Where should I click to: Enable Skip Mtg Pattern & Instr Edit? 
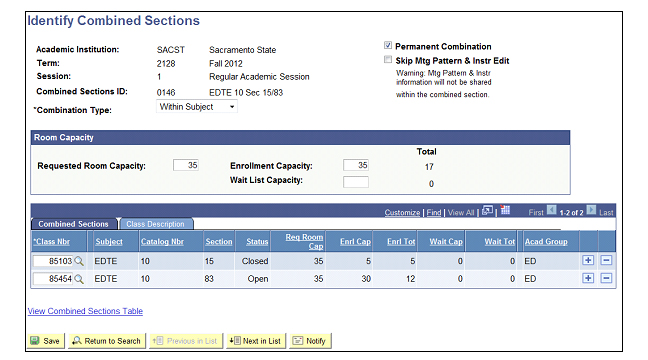[x=388, y=60]
